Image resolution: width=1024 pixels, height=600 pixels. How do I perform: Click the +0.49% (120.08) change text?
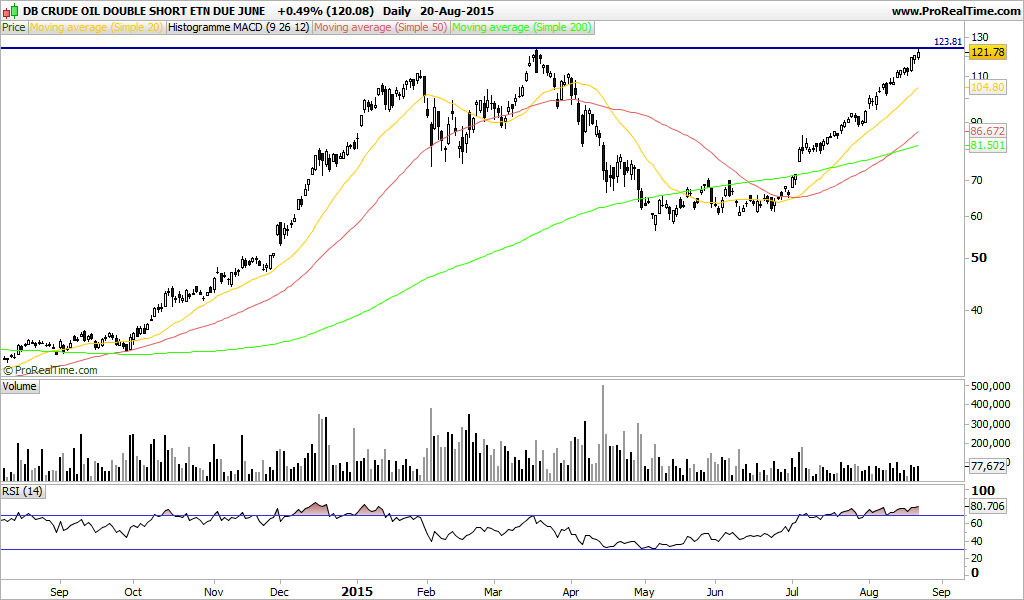(325, 11)
